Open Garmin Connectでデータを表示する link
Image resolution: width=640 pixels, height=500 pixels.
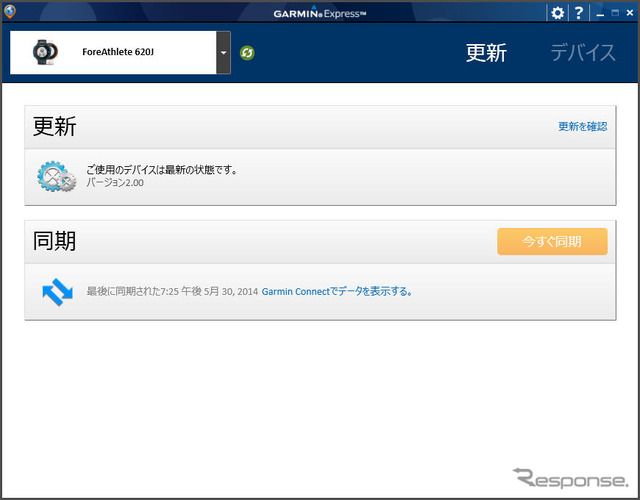point(337,291)
